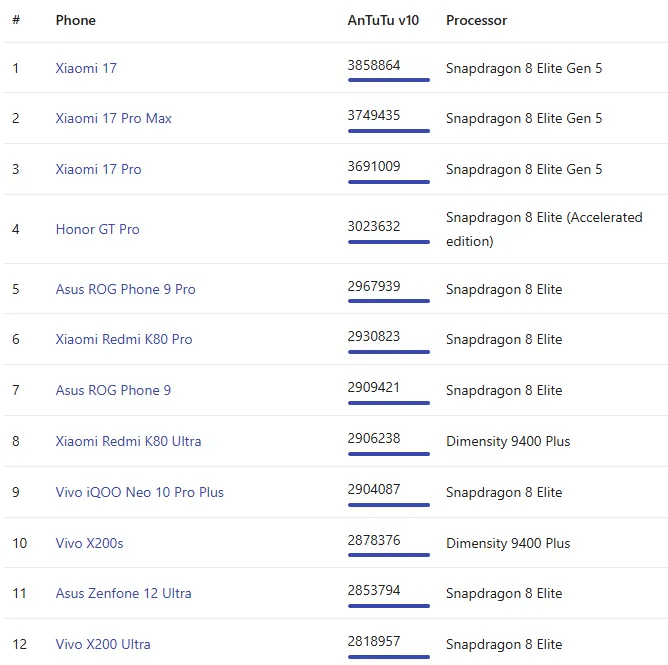
Task: Open the Xiaomi 17 Pro Max link
Action: [113, 118]
